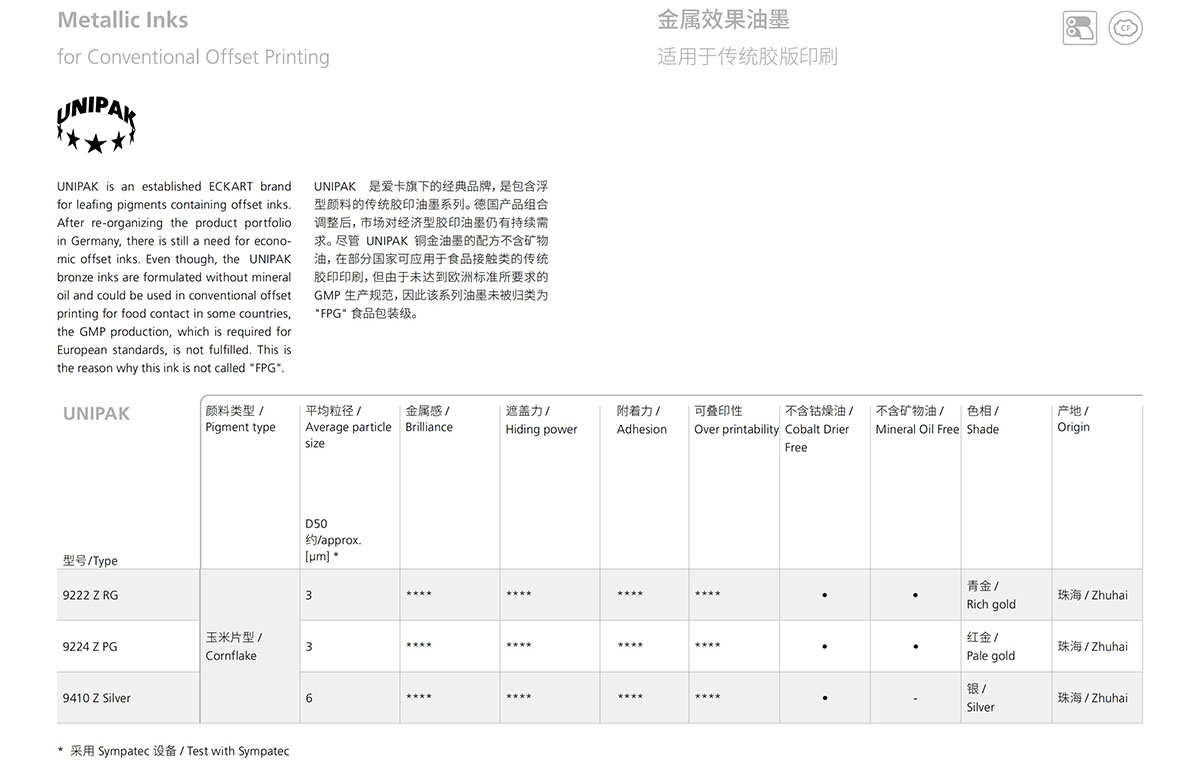Click the Cobalt Drier Free dot for 9410 Z Silver
Viewport: 1200px width, 771px height.
point(824,698)
